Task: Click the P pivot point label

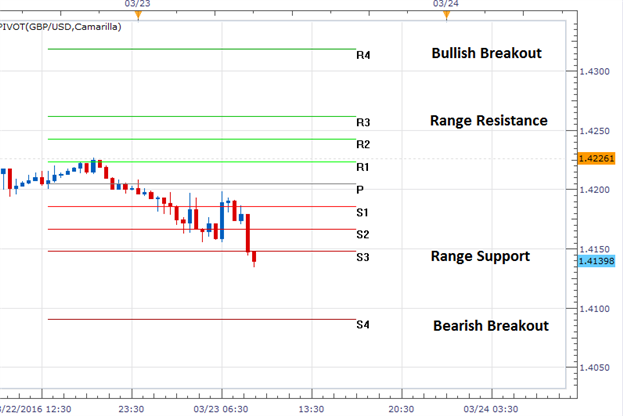Action: (360, 190)
